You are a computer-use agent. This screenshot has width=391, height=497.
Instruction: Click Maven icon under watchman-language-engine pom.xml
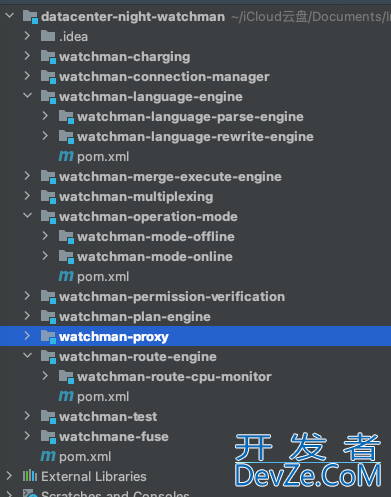click(66, 156)
